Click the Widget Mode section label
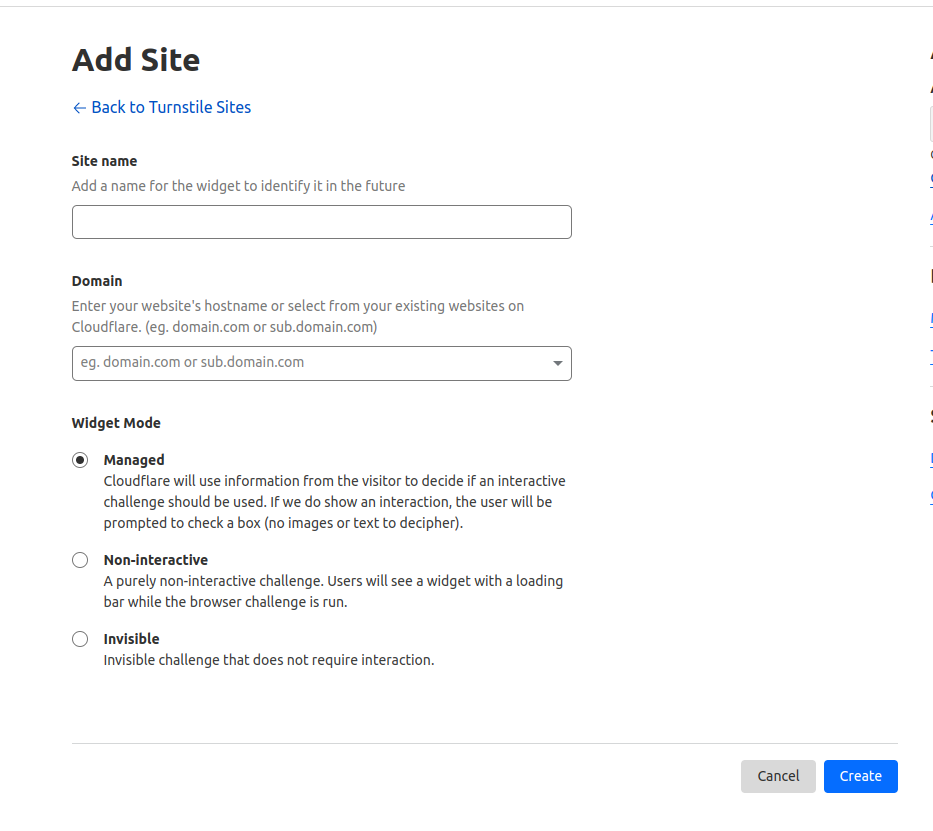Screen dimensions: 933x831 116,423
